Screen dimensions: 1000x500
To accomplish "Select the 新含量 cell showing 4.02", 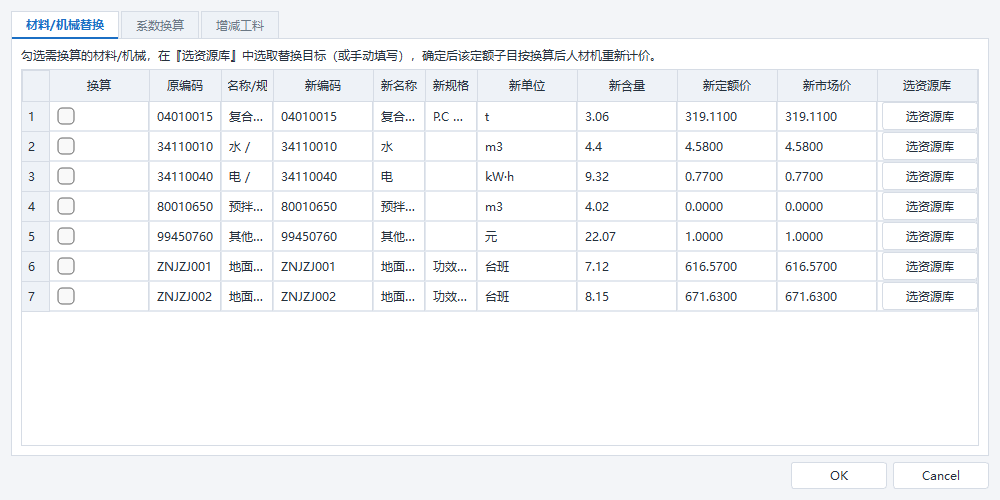I will [x=627, y=207].
